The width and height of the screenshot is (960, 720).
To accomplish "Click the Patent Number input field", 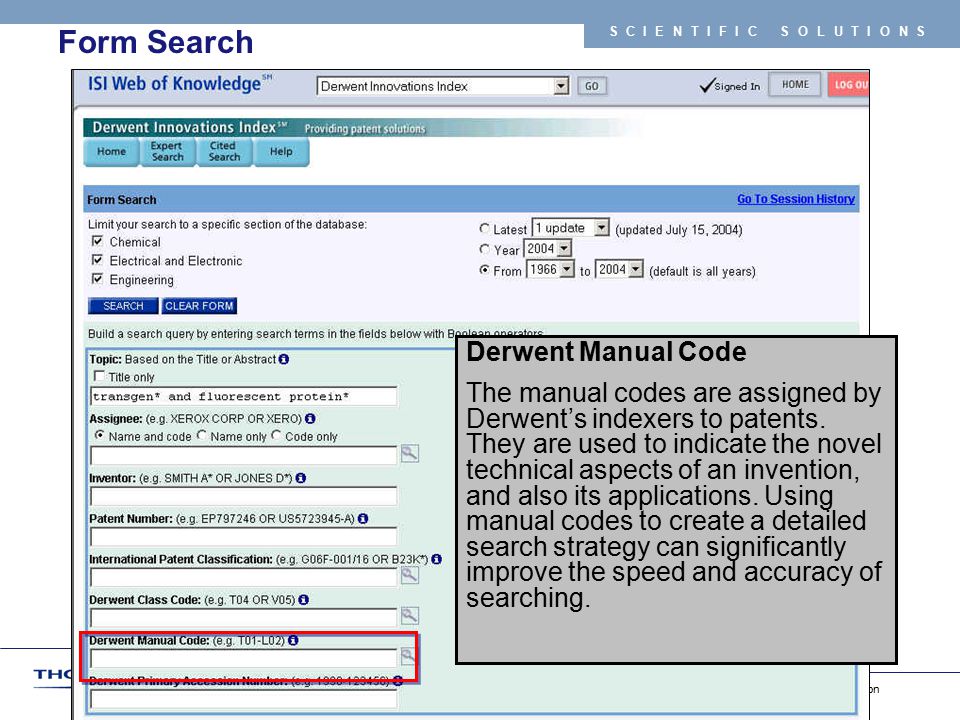I will click(244, 536).
